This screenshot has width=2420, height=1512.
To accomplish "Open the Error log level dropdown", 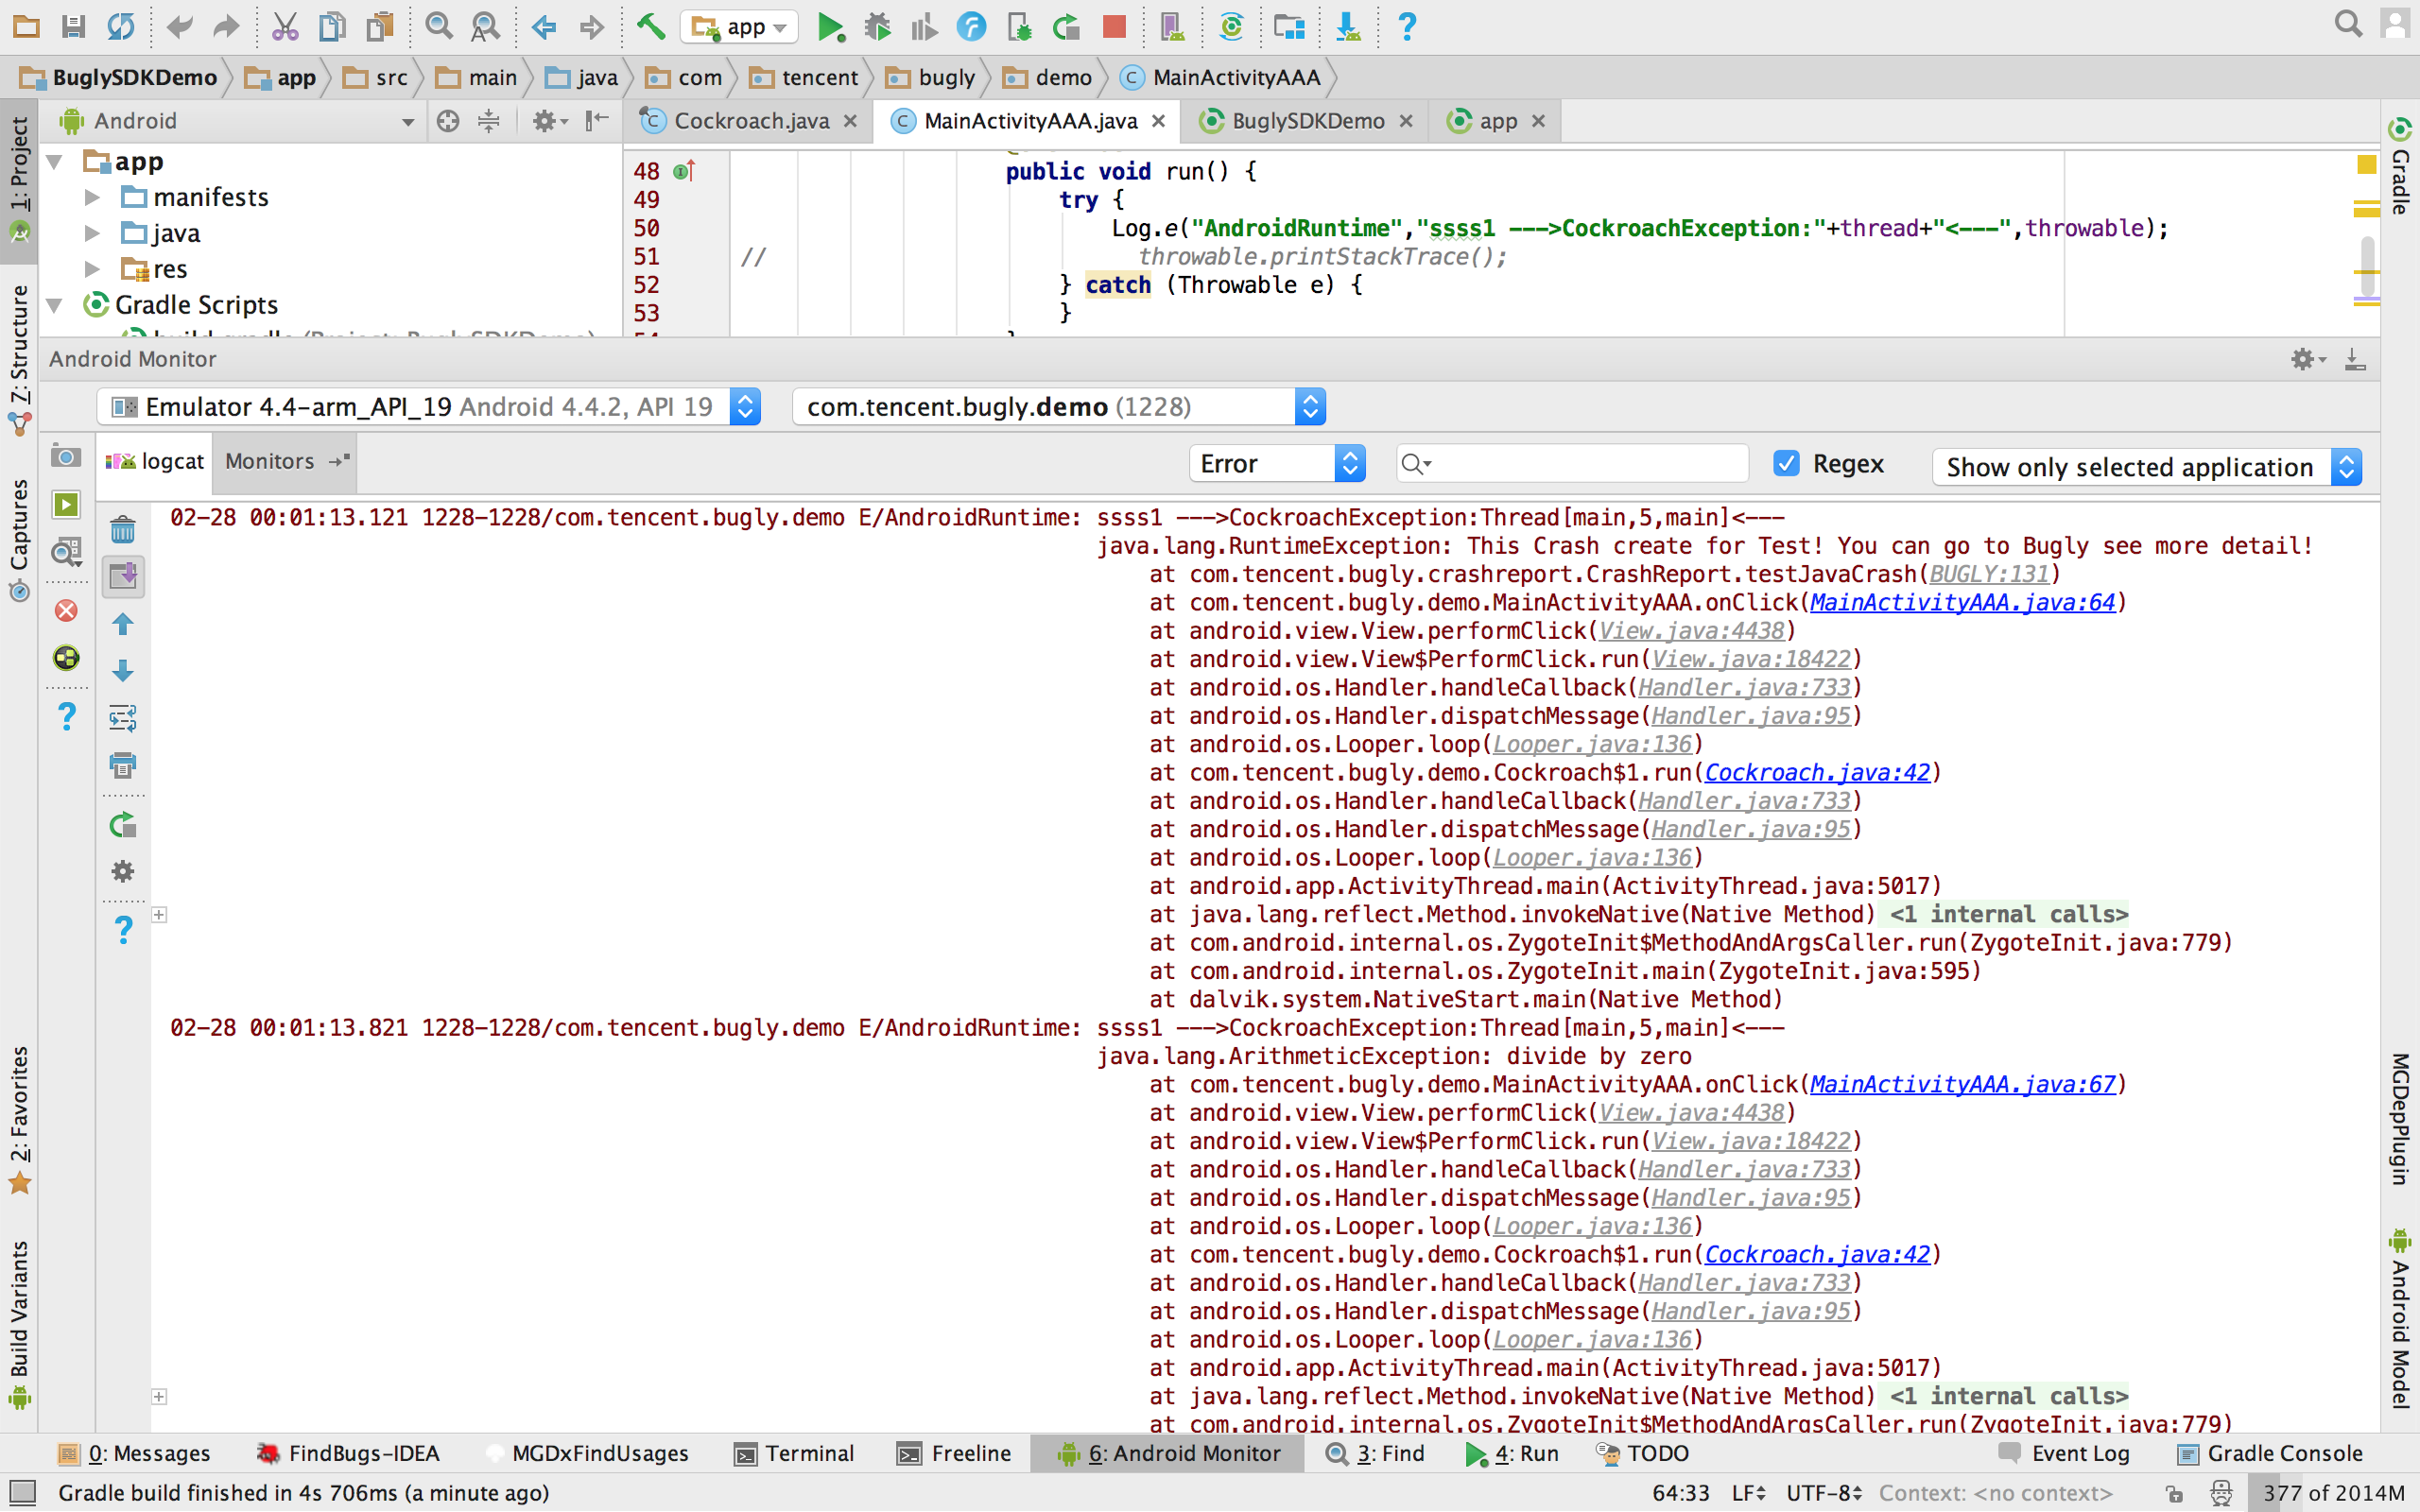I will [x=1277, y=463].
